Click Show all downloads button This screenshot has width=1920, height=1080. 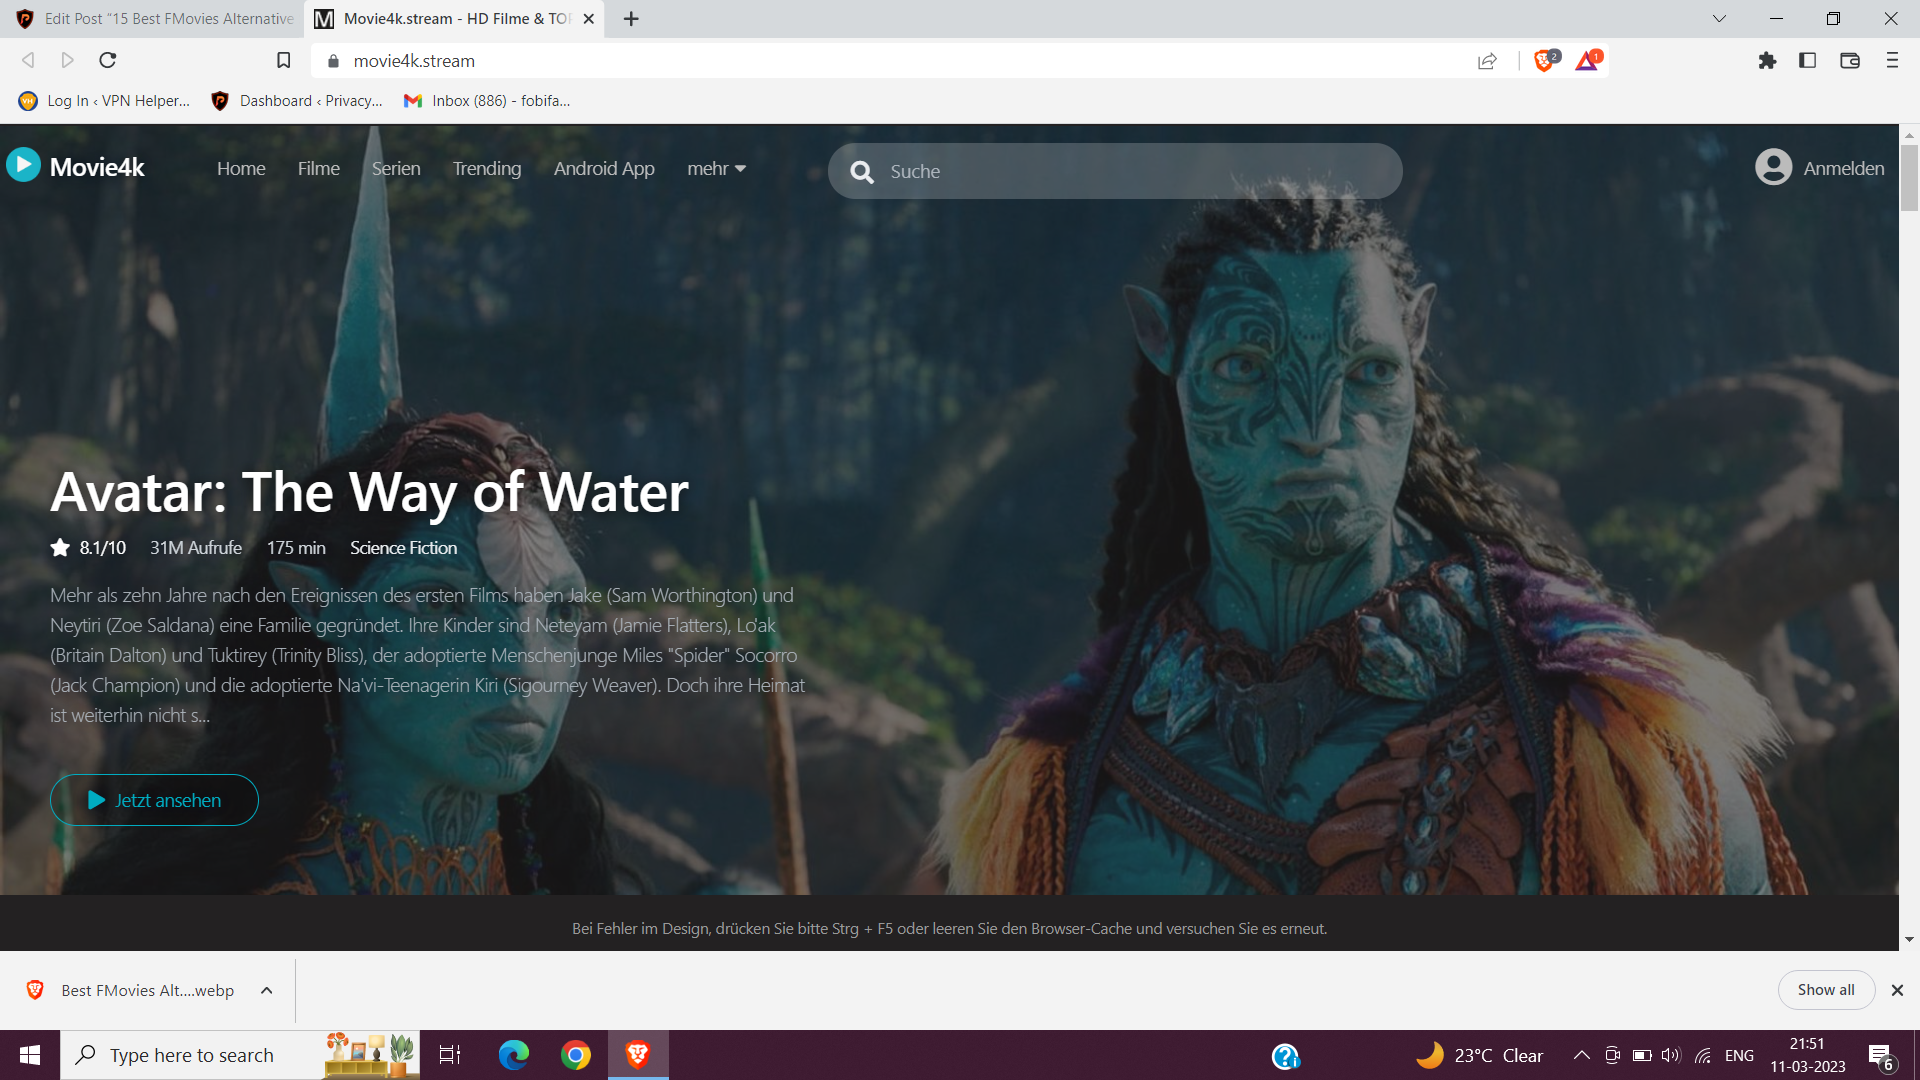[x=1826, y=990]
